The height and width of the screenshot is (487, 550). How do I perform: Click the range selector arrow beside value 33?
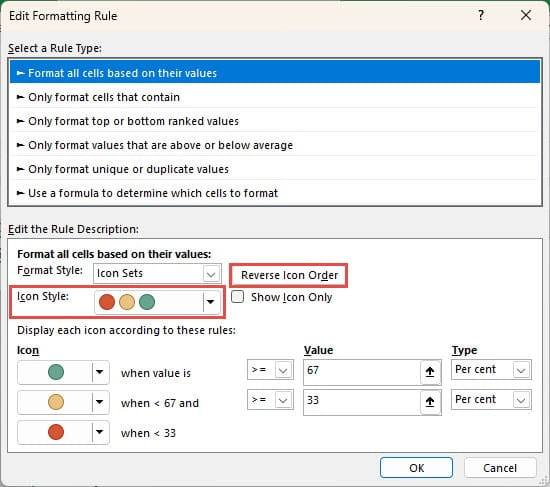tap(430, 402)
